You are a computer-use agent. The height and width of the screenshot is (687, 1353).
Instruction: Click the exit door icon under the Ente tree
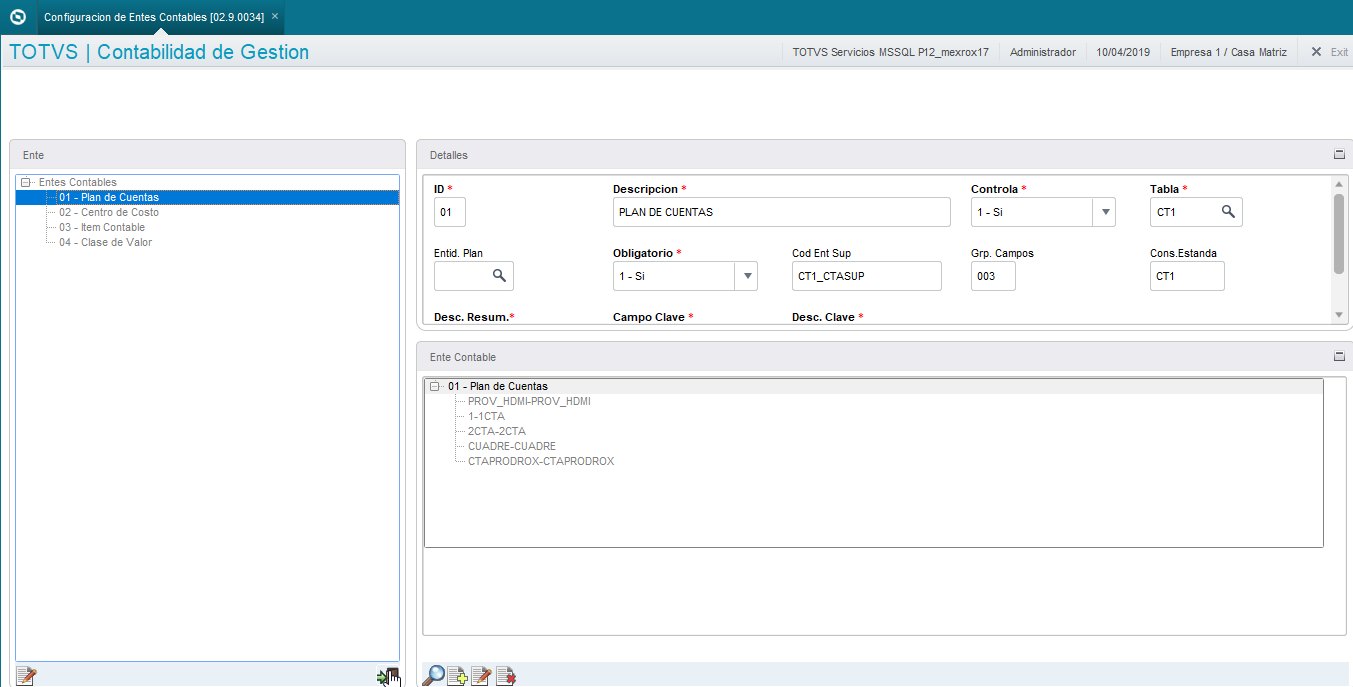click(x=388, y=676)
